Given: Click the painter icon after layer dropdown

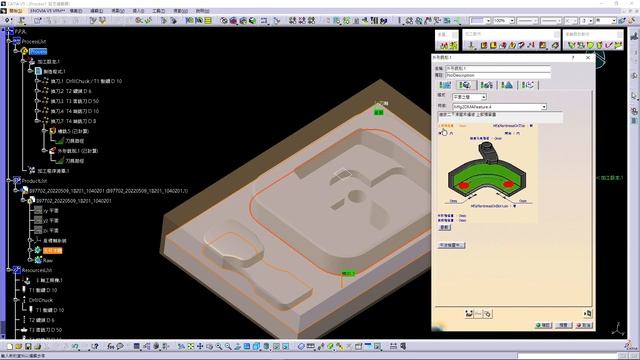Looking at the screenshot, I should click(x=622, y=20).
